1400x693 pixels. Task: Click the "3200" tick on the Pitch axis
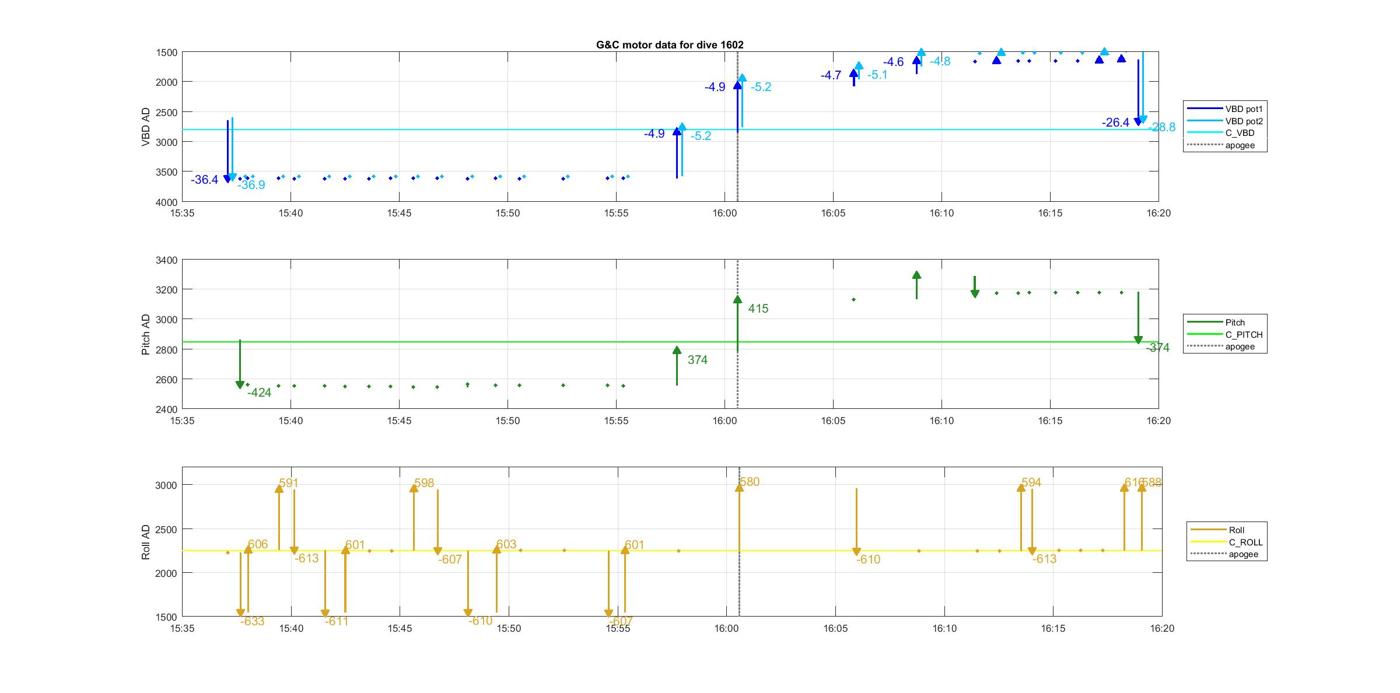pyautogui.click(x=167, y=290)
